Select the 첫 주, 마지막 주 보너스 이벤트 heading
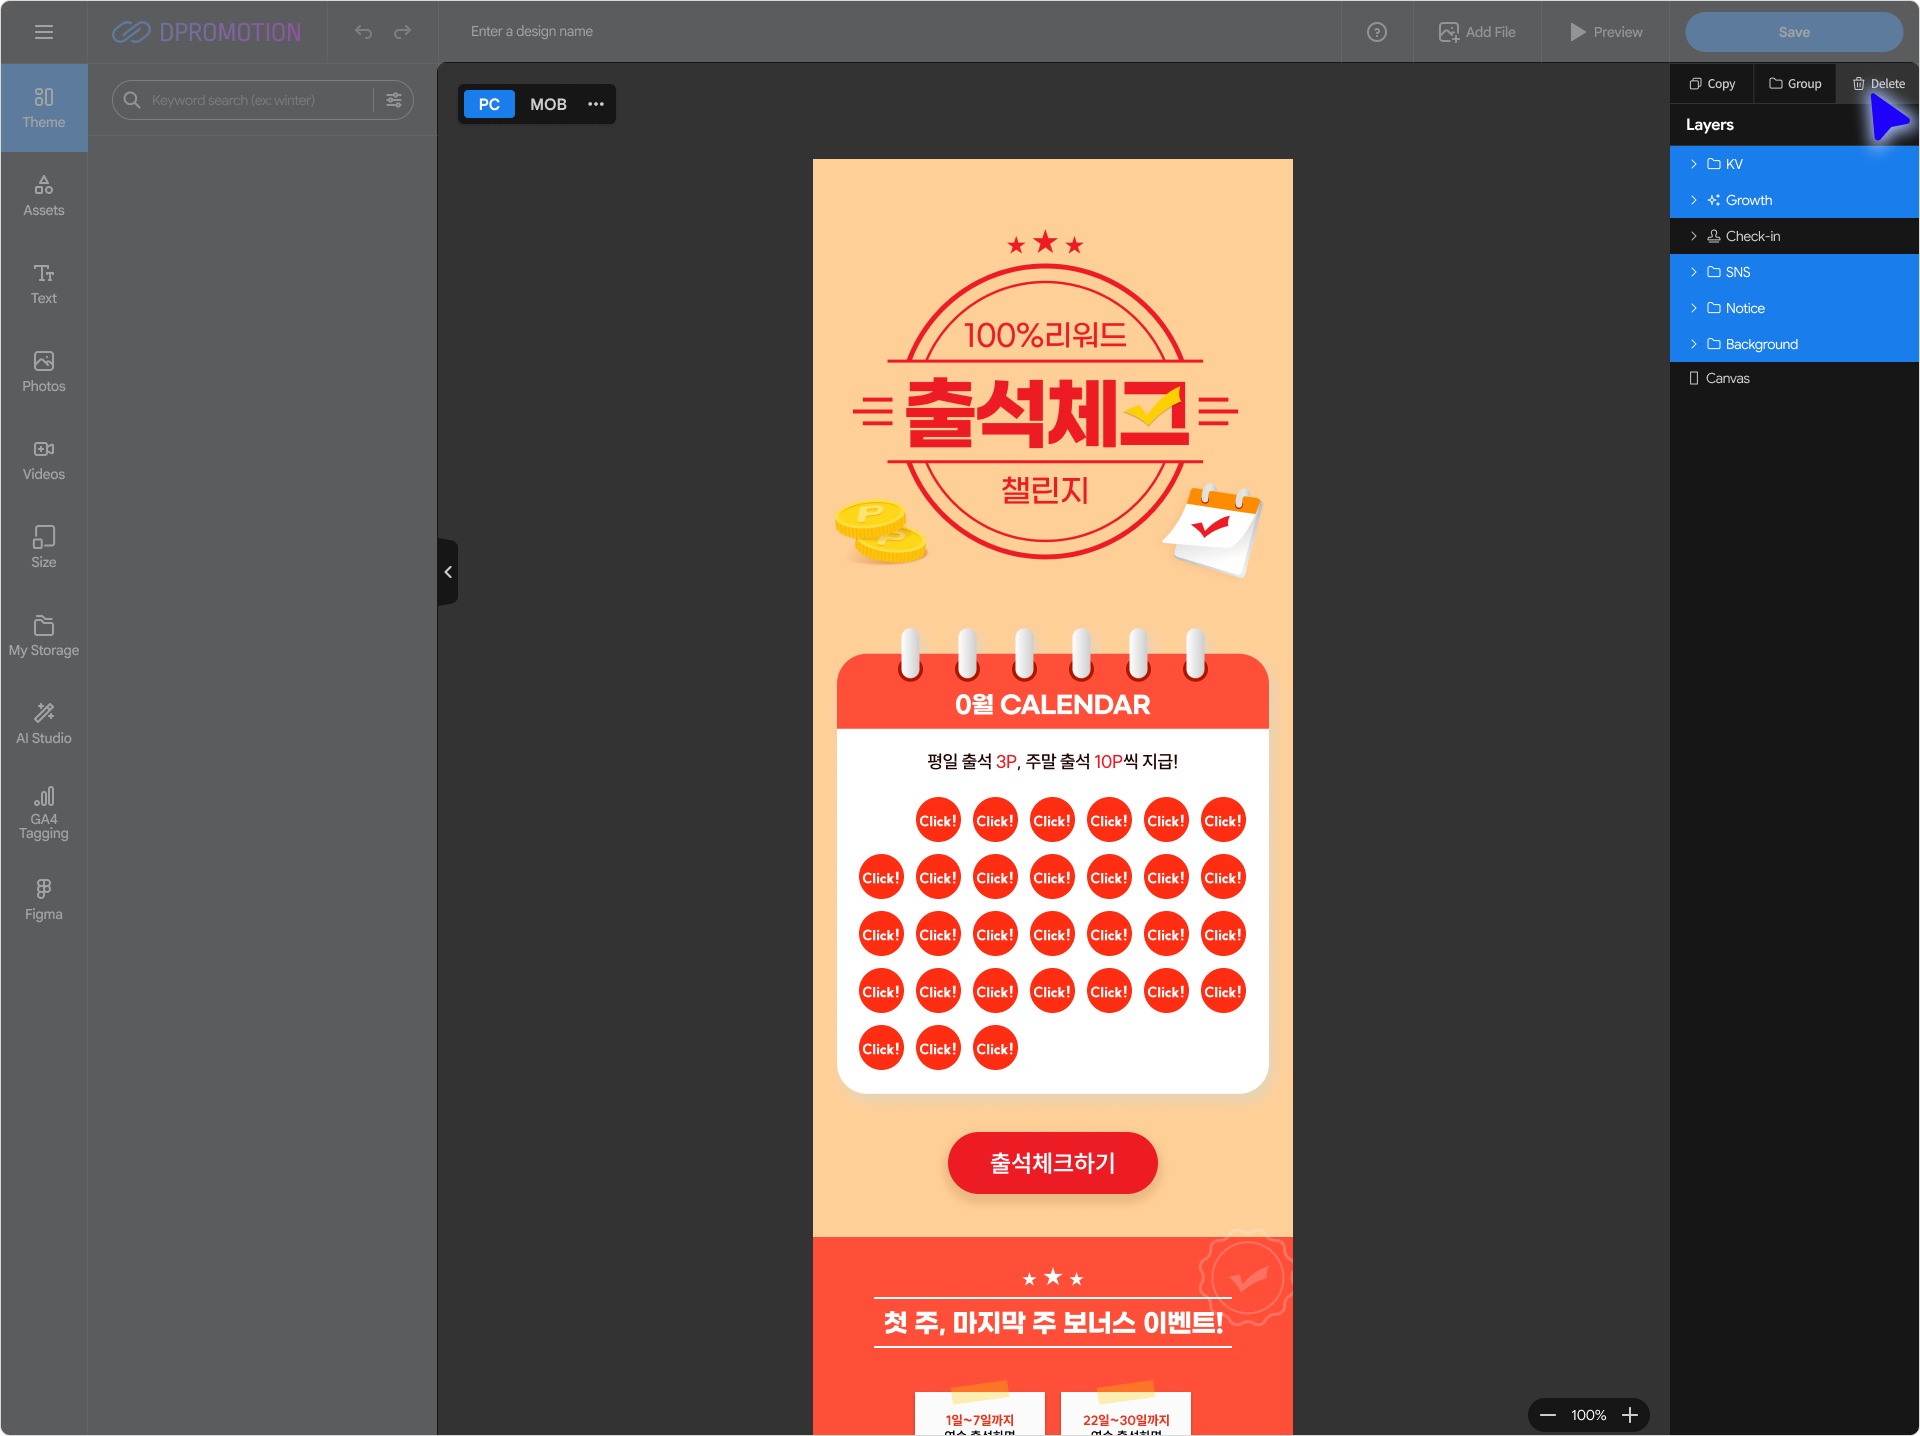The height and width of the screenshot is (1436, 1920). click(1053, 1323)
